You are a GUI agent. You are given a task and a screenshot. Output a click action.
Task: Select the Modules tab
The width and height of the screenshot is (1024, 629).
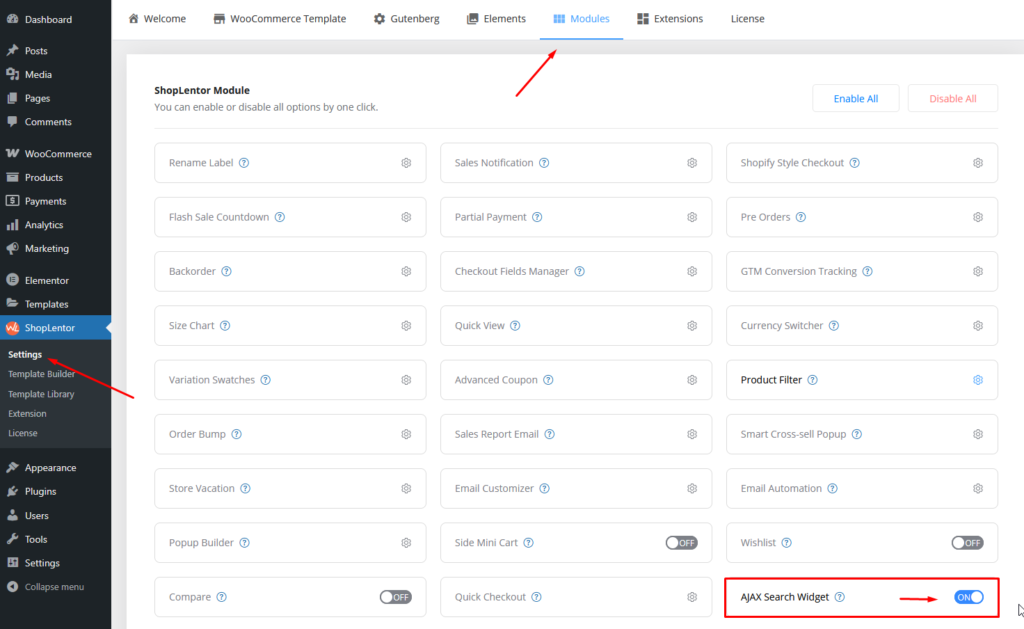tap(581, 18)
